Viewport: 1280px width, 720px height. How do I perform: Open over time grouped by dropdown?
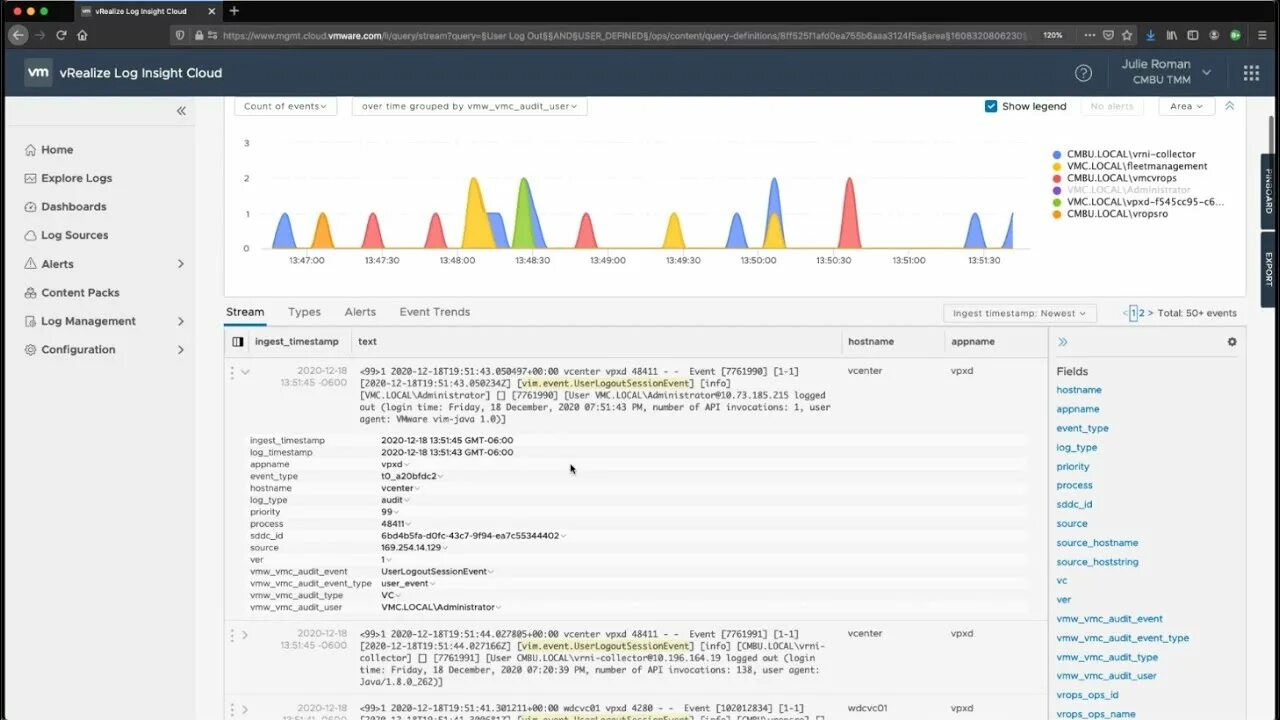(x=469, y=106)
